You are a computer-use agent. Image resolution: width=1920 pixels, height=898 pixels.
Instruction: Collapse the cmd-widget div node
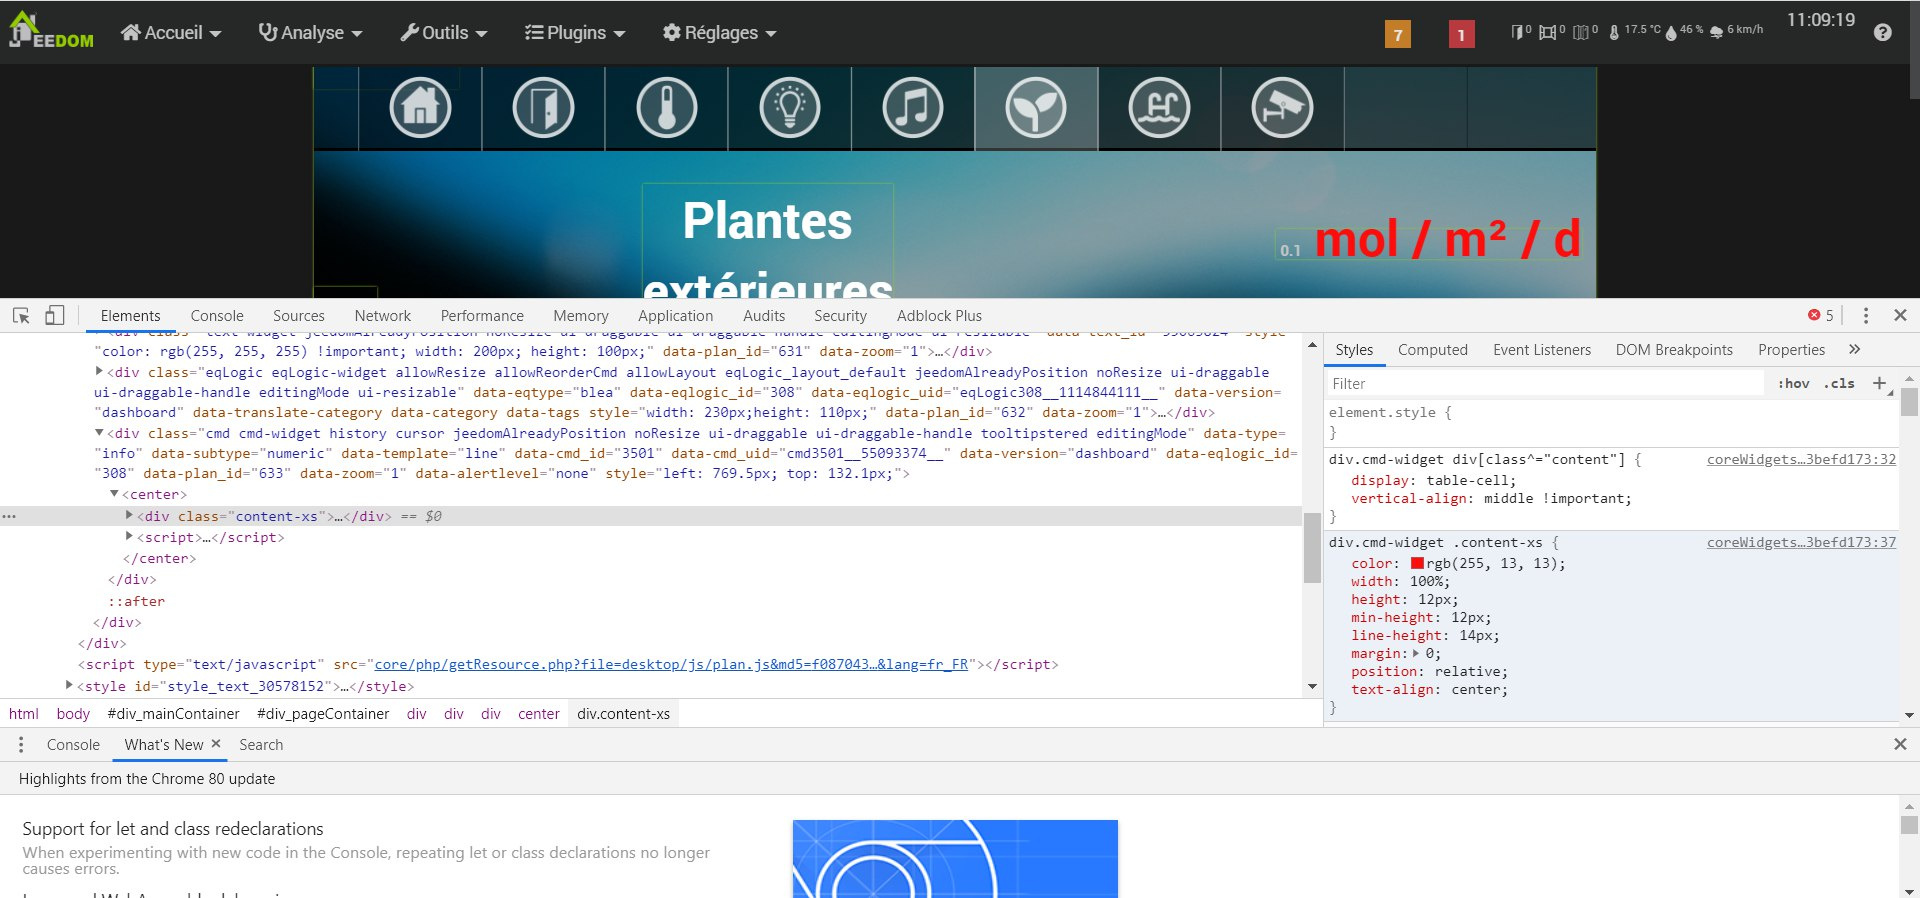coord(99,433)
